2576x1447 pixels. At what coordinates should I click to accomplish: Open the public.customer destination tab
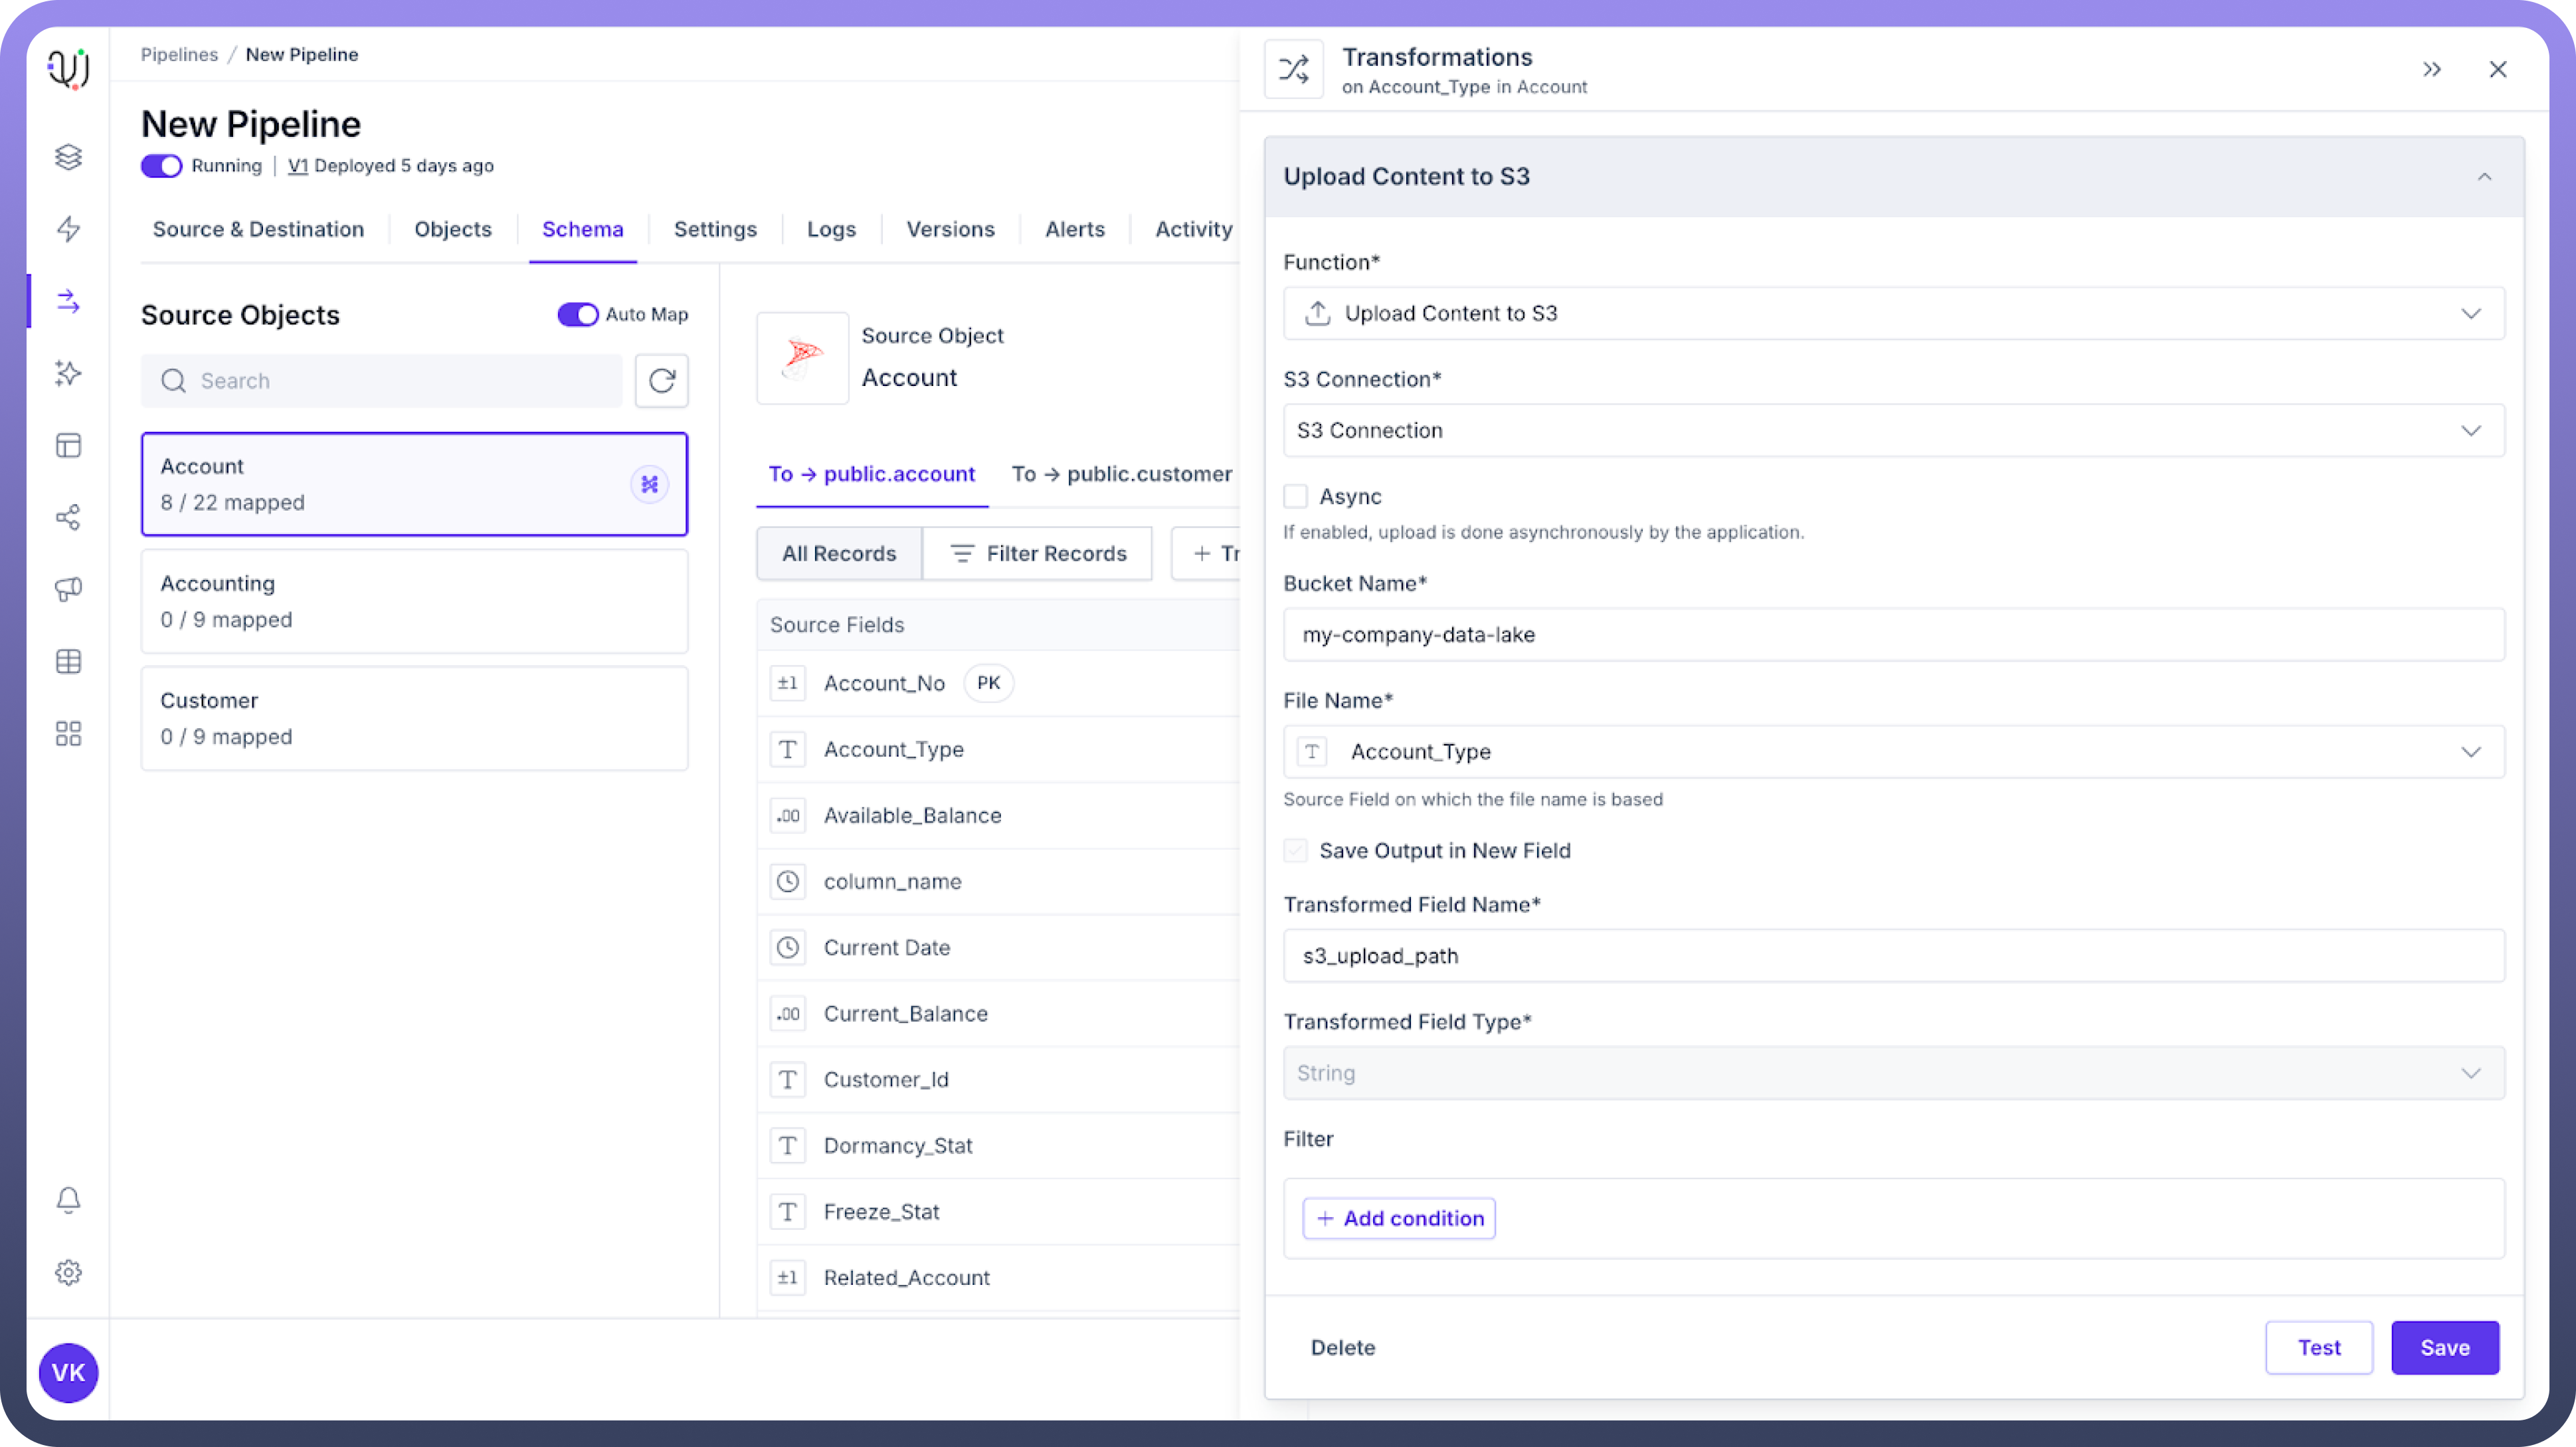click(1121, 474)
